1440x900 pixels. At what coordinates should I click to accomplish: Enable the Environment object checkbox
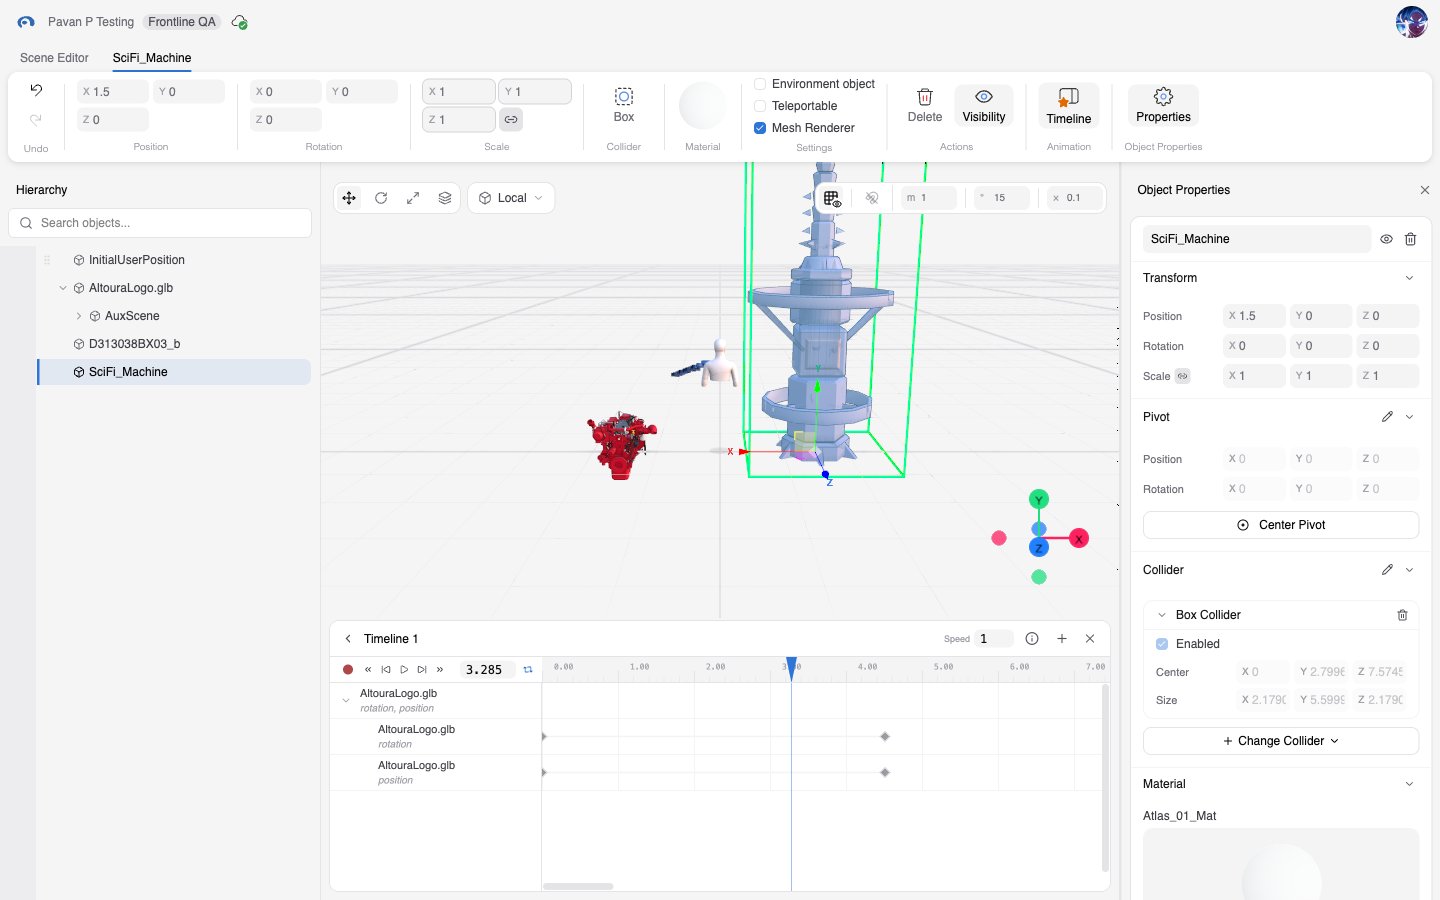[x=760, y=84]
